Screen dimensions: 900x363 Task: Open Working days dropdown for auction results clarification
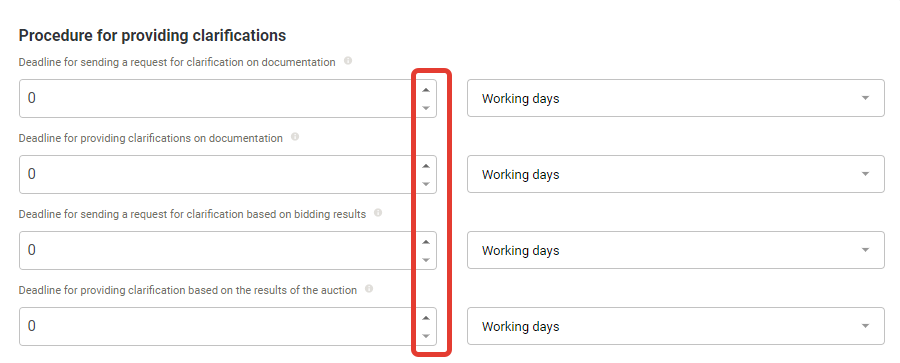coord(676,326)
